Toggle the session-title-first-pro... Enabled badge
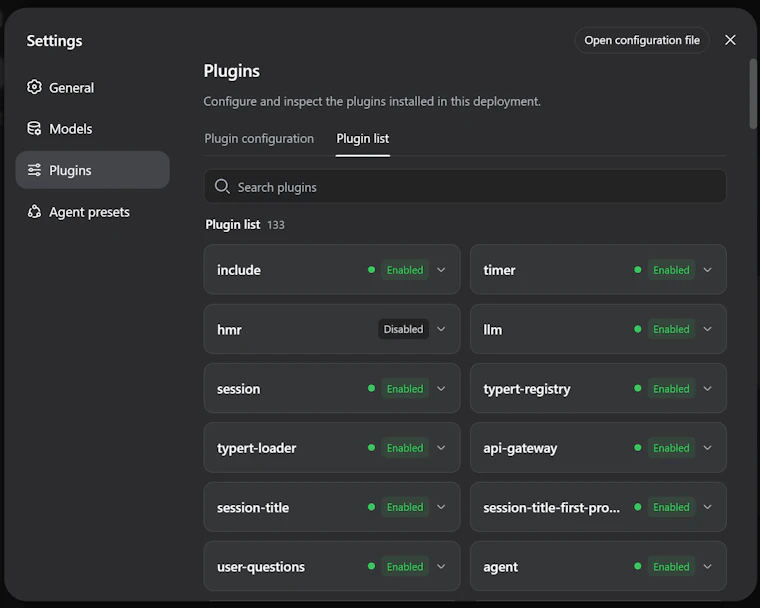Viewport: 760px width, 608px height. 671,507
